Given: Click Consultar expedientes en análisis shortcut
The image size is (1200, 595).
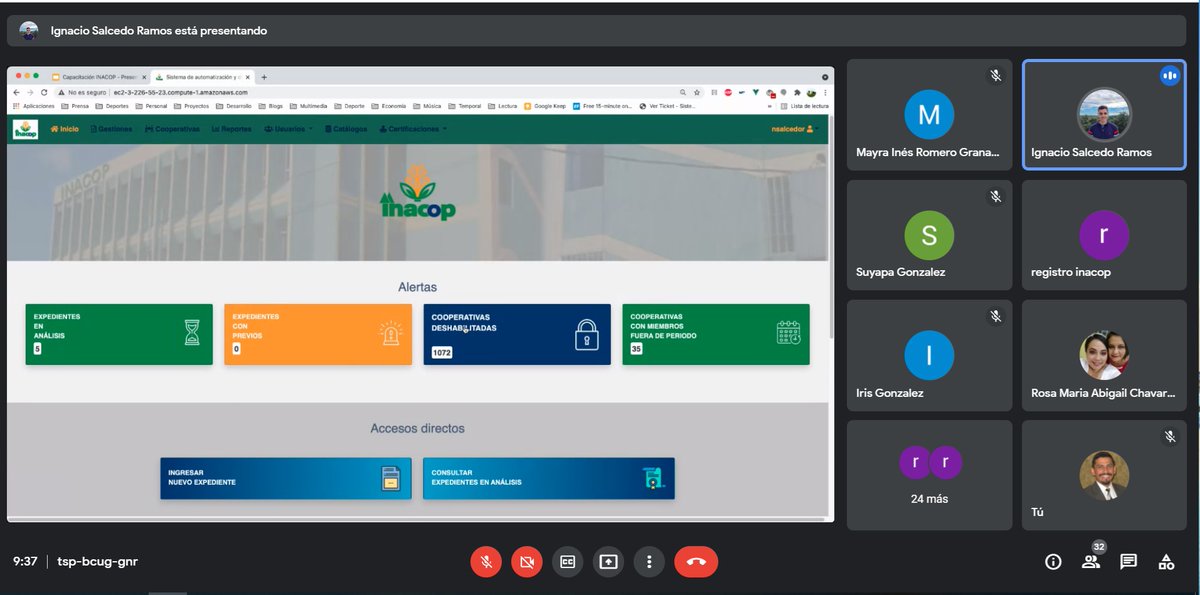Looking at the screenshot, I should 549,478.
